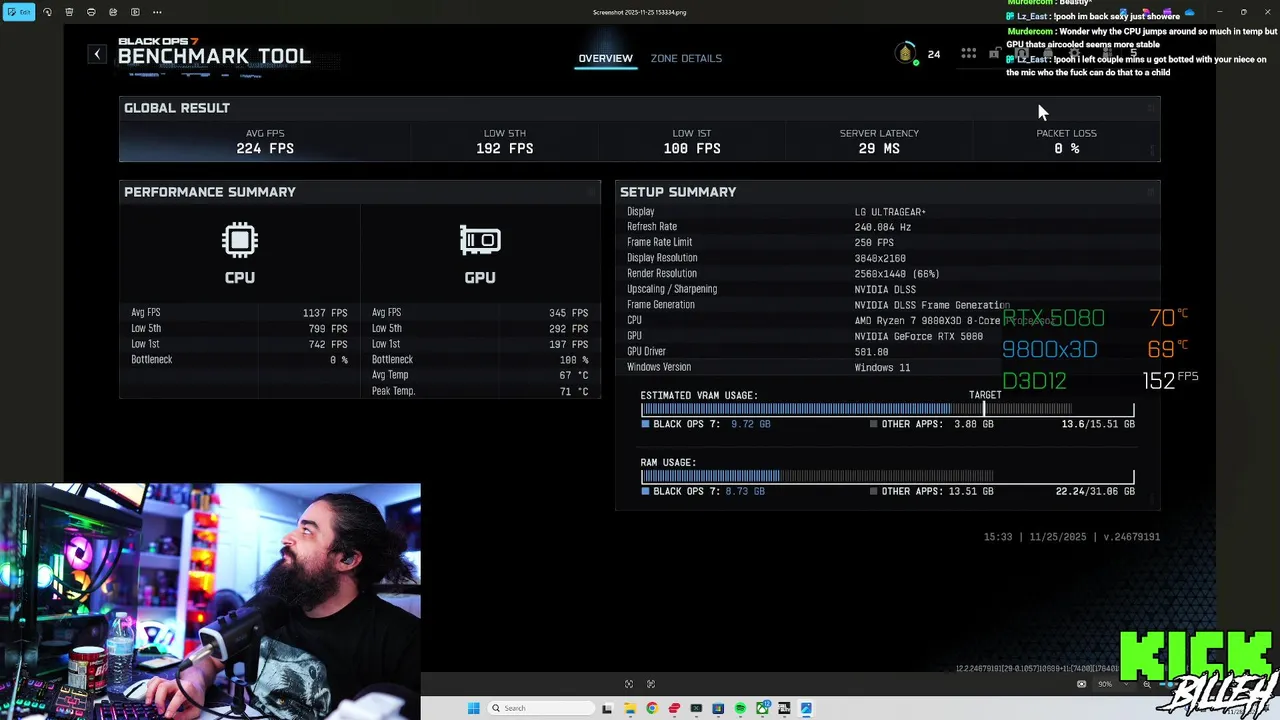Click the Low 1st value 100 FPS
The image size is (1280, 720).
click(x=692, y=148)
